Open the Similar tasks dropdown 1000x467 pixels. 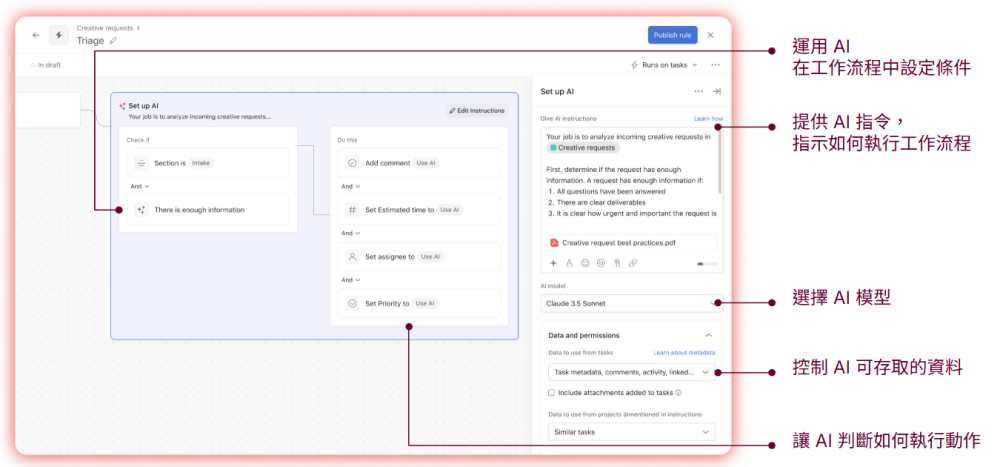(x=630, y=432)
